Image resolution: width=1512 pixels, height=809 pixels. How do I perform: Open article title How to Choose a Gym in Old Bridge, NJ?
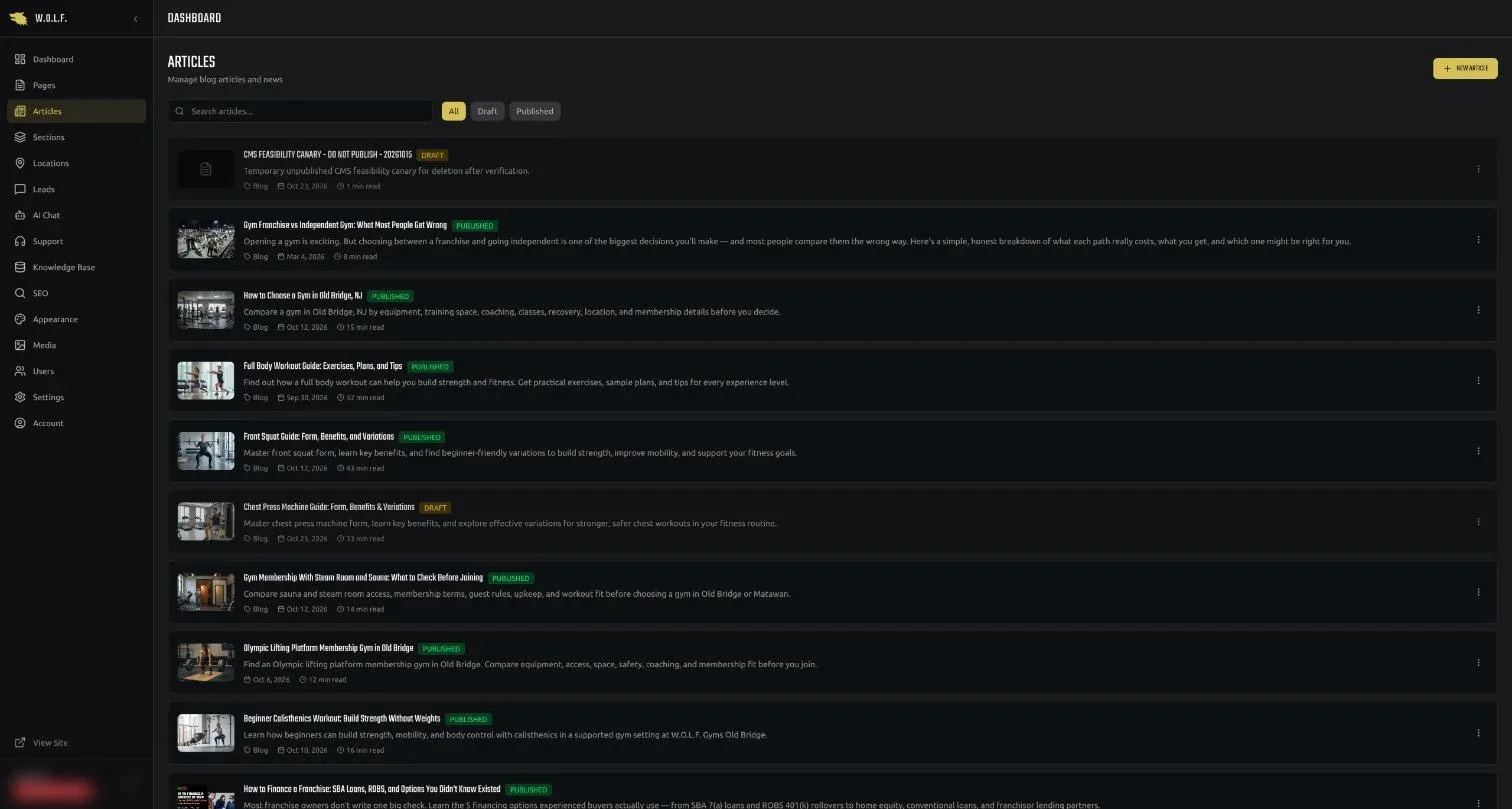[303, 296]
